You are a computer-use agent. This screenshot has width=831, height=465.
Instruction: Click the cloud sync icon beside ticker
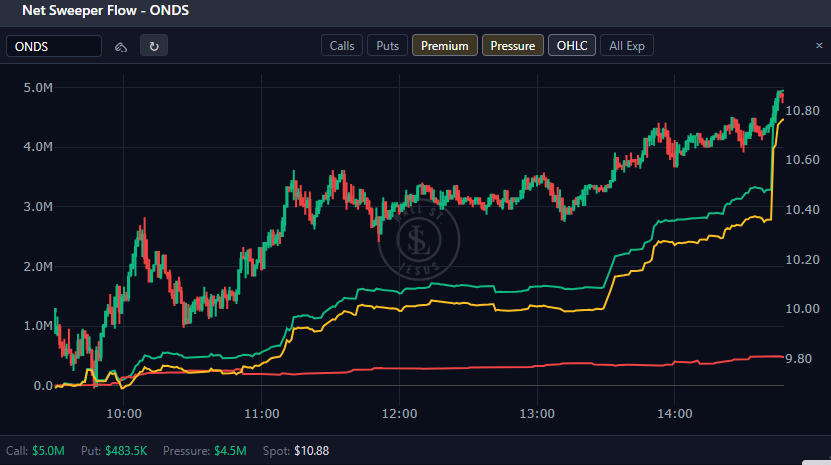tap(121, 47)
